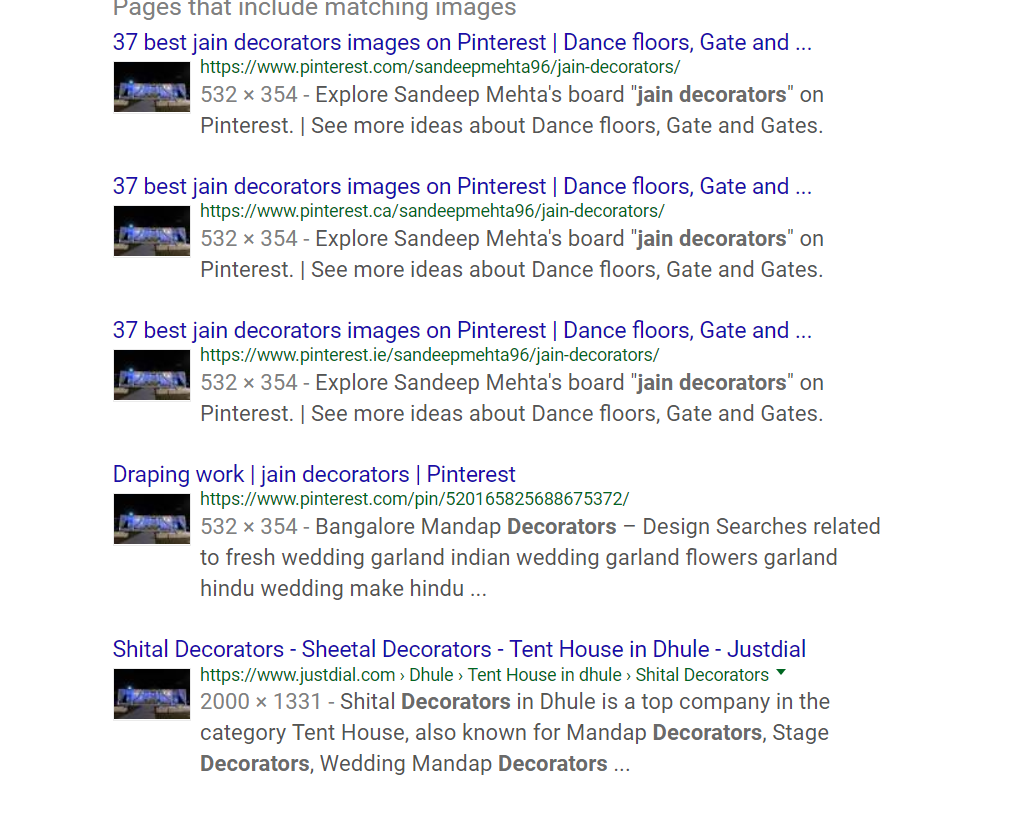Open the pinterest.ca jain decorators board result title

click(x=462, y=187)
